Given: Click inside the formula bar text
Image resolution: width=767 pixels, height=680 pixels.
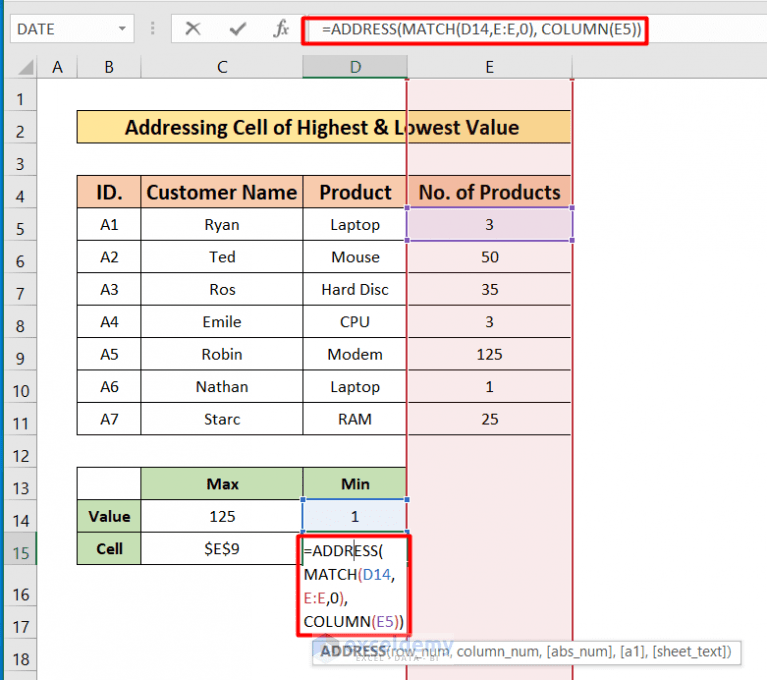Looking at the screenshot, I should (x=481, y=29).
